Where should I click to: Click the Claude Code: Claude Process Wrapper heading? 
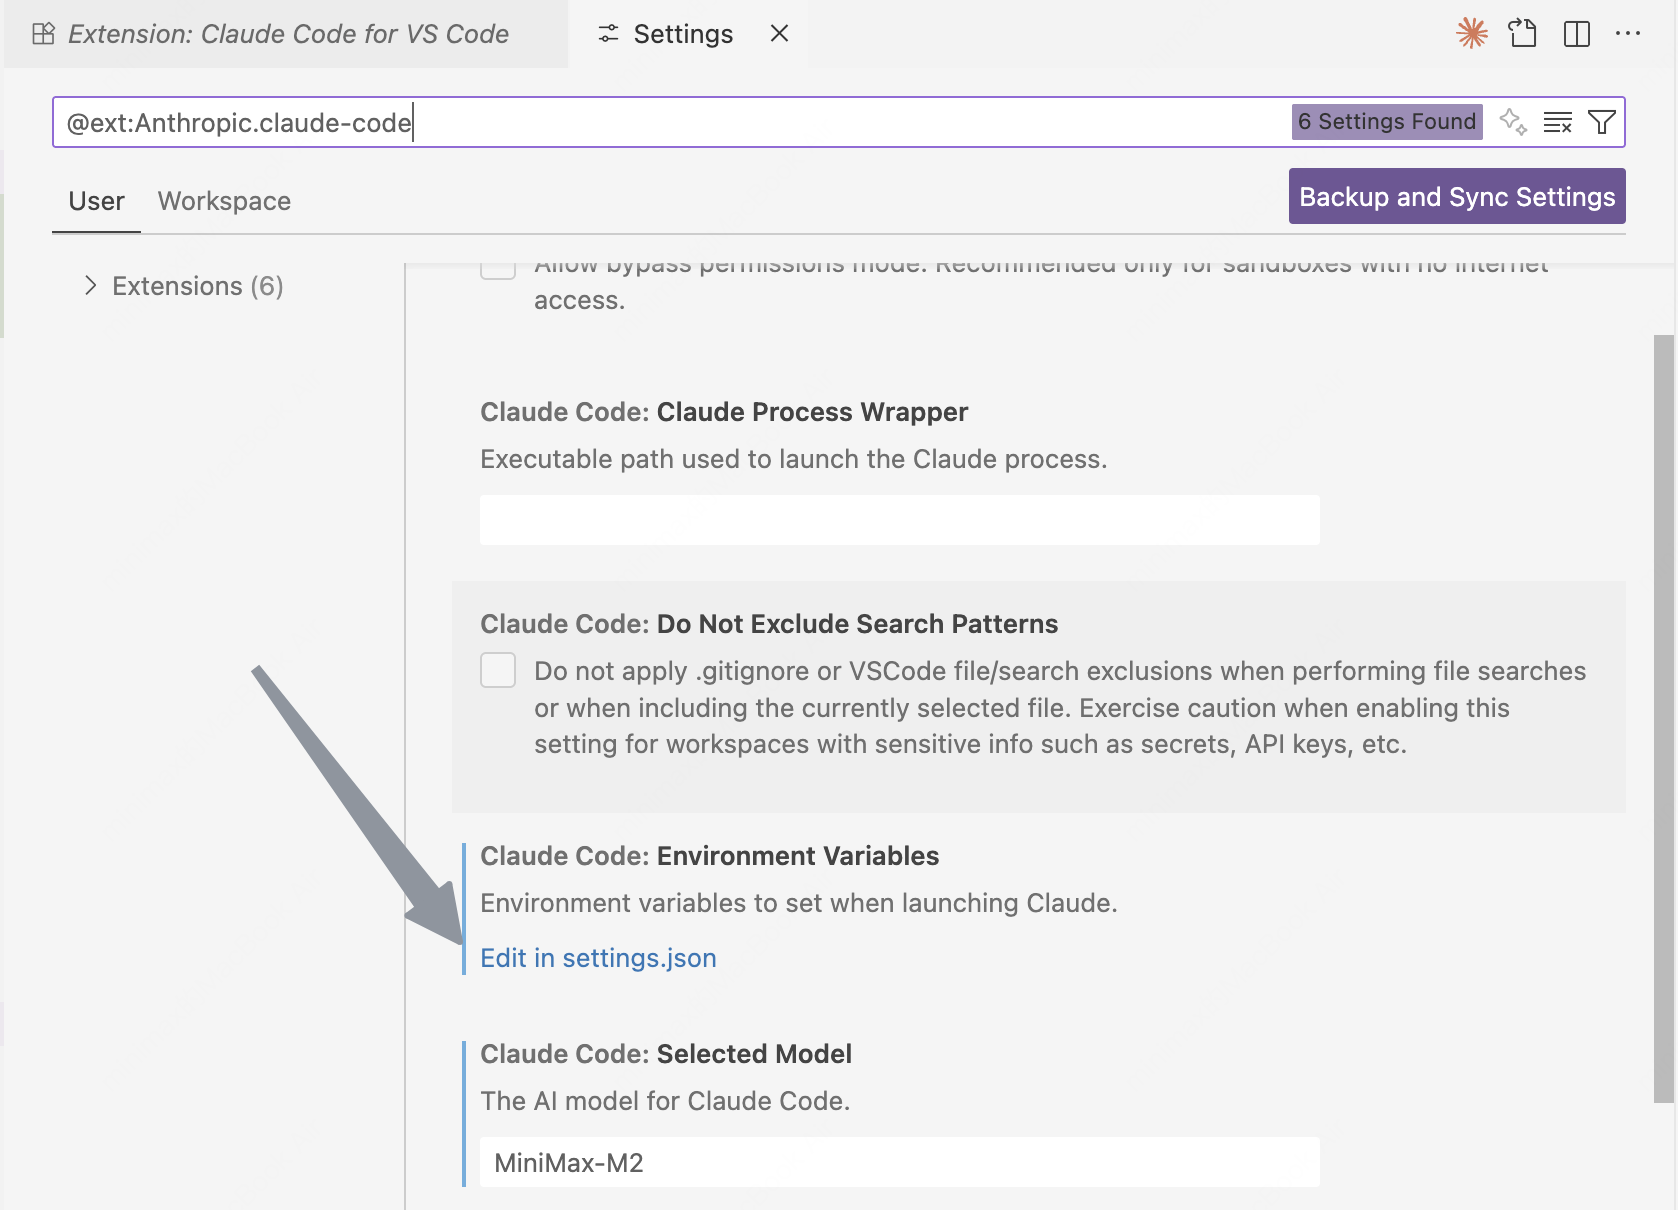[724, 412]
